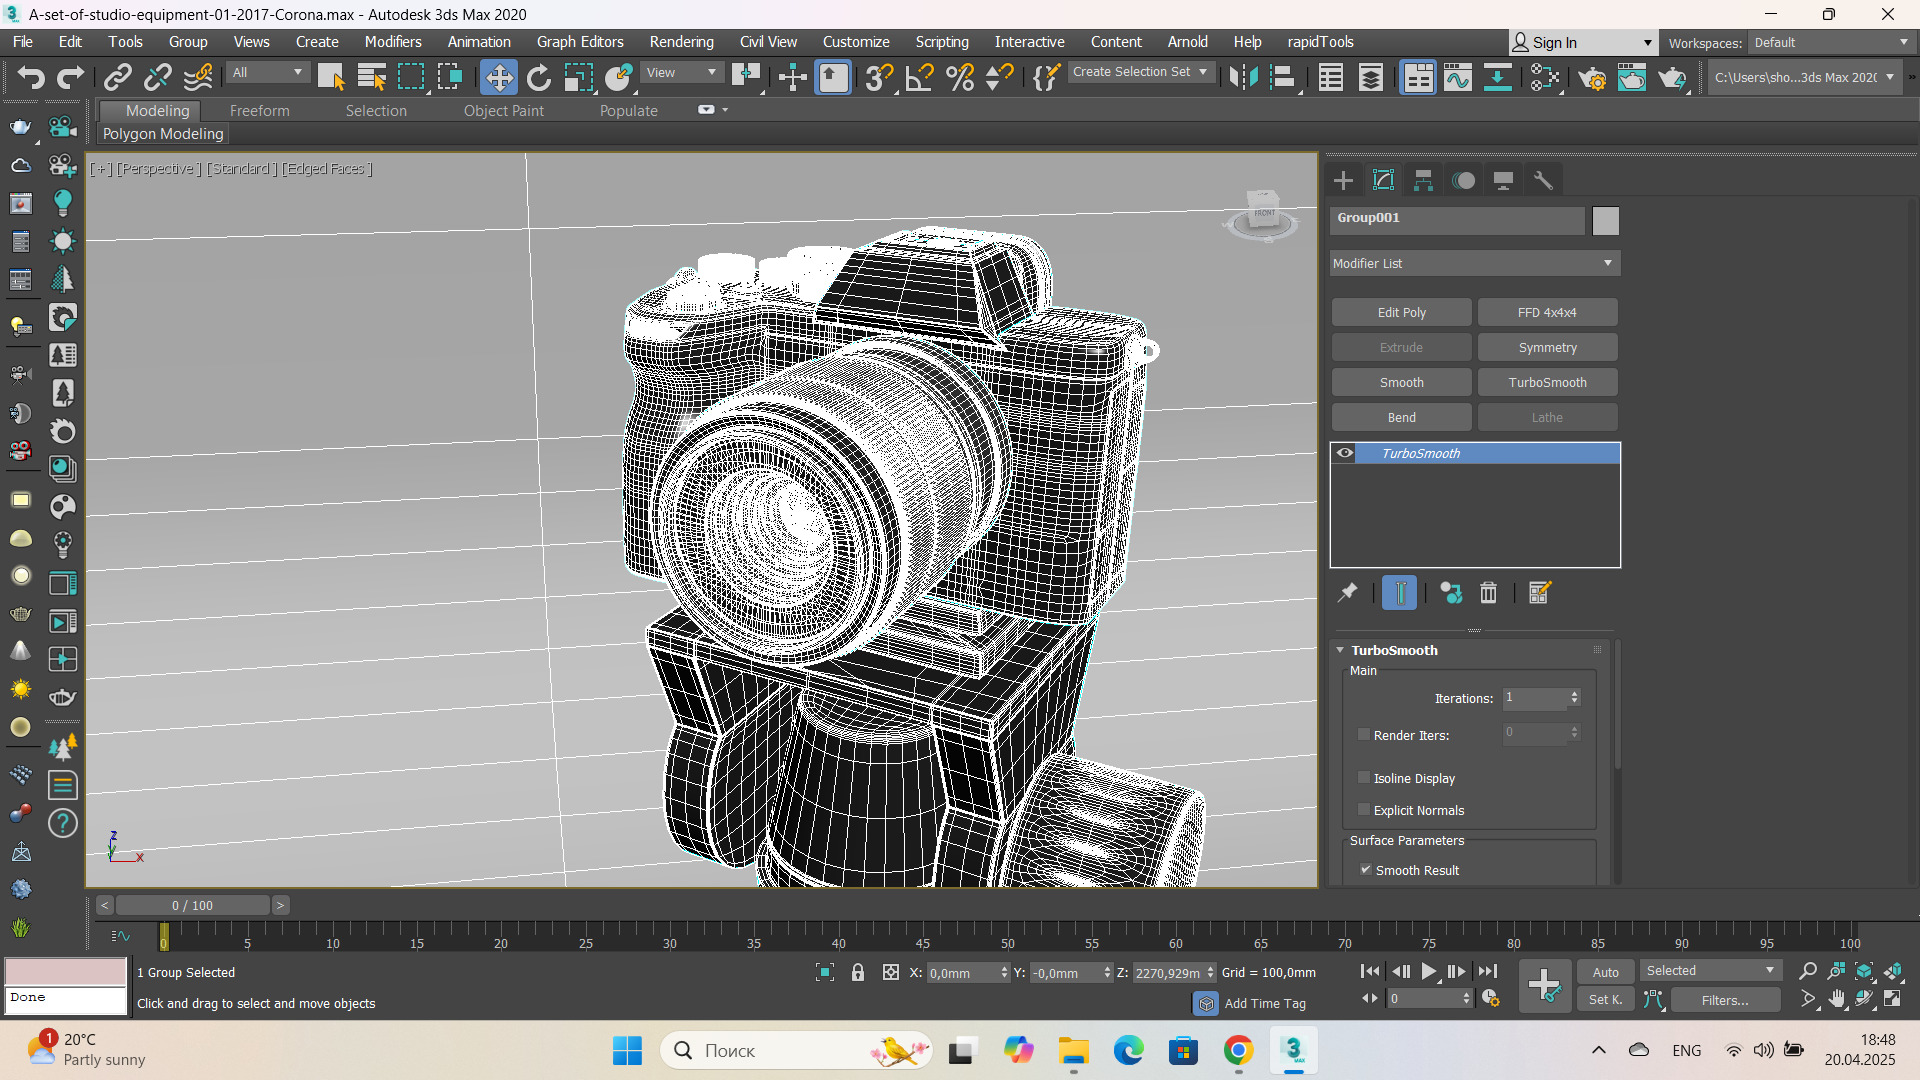Collapse the TurboSmooth rollout
The width and height of the screenshot is (1920, 1080).
[1340, 650]
